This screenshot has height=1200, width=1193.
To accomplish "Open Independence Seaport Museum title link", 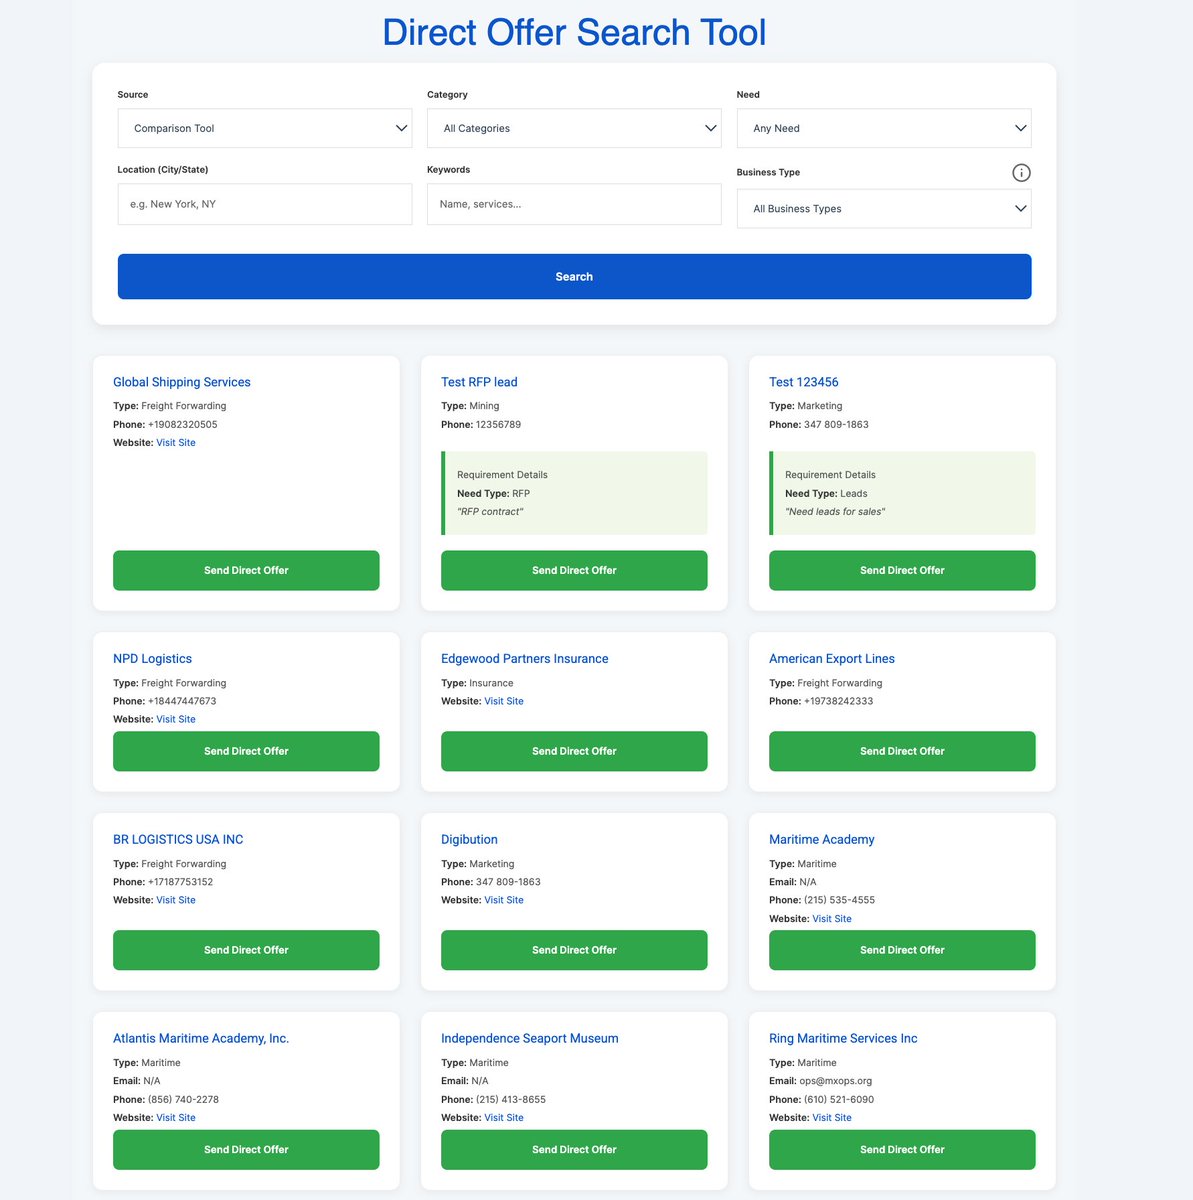I will point(530,1039).
